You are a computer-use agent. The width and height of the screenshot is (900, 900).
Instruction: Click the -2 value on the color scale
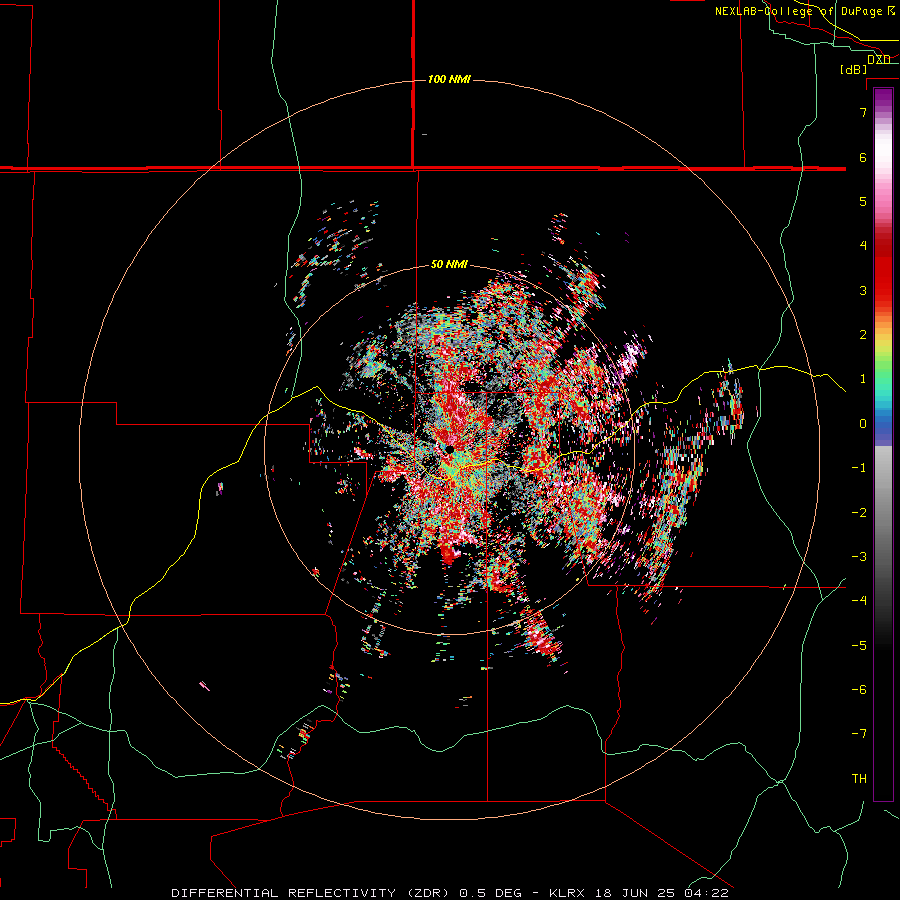(859, 513)
